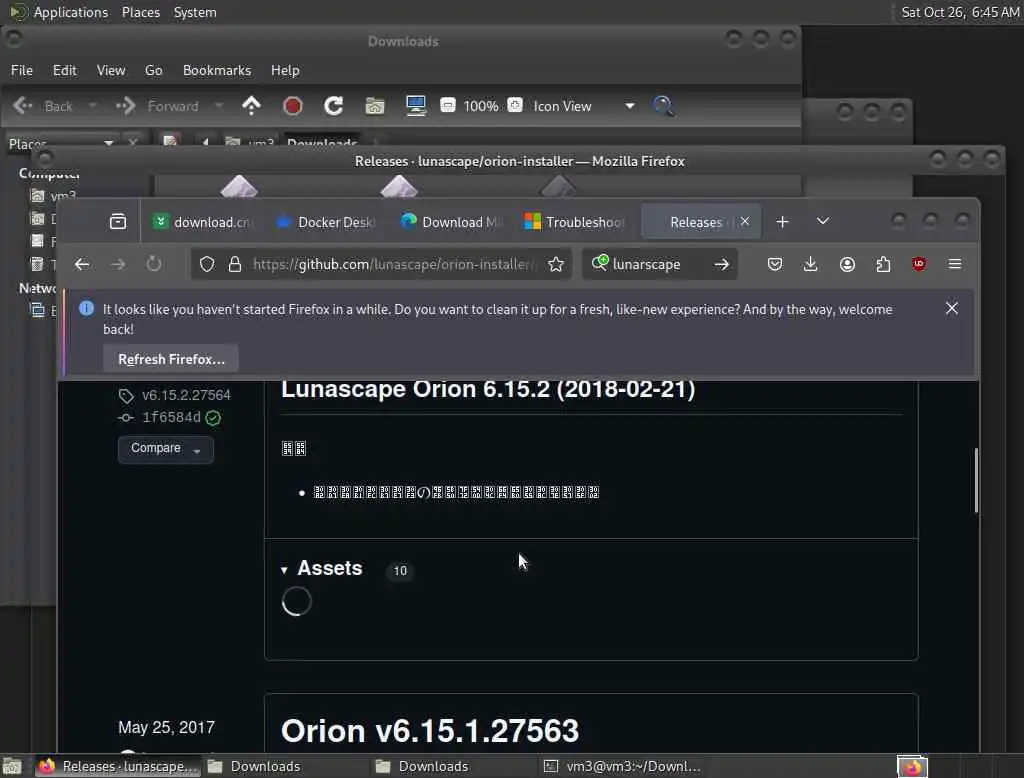Switch to the Download Microsoft Edge tab
The image size is (1024, 778).
coord(451,222)
